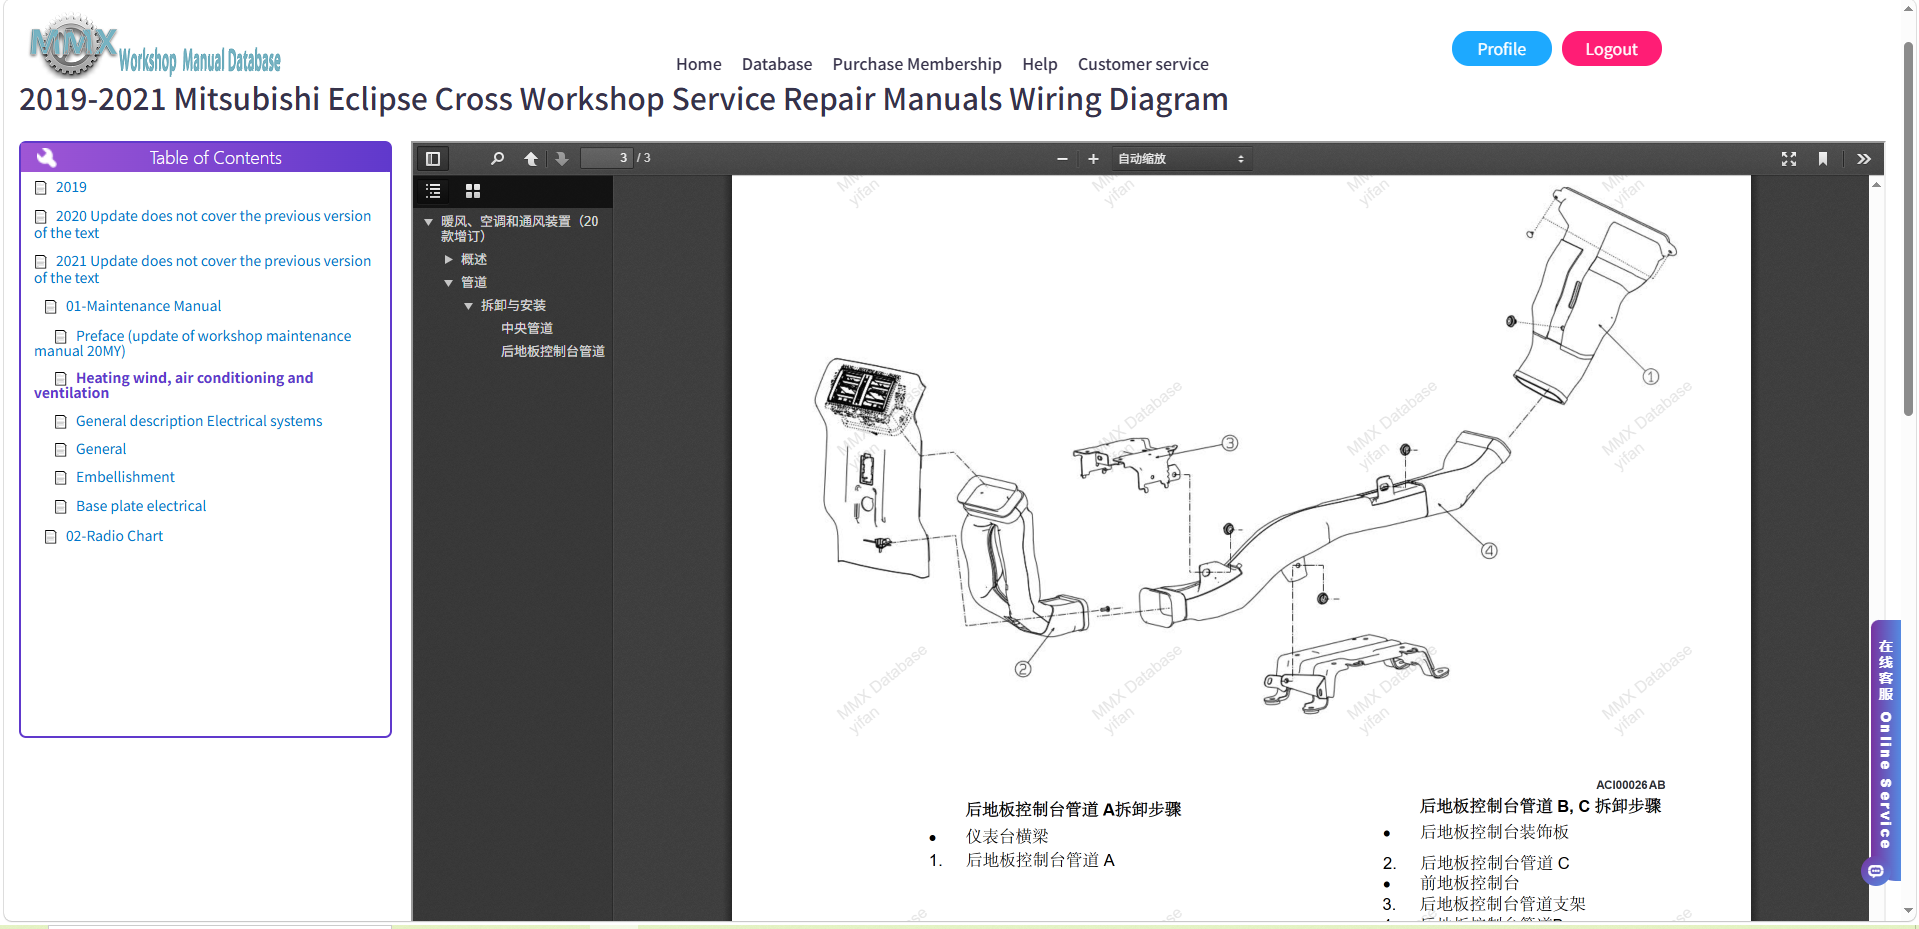Screen dimensions: 1919x929
Task: Click the document icon beside 02-Radio Chart
Action: (x=51, y=537)
